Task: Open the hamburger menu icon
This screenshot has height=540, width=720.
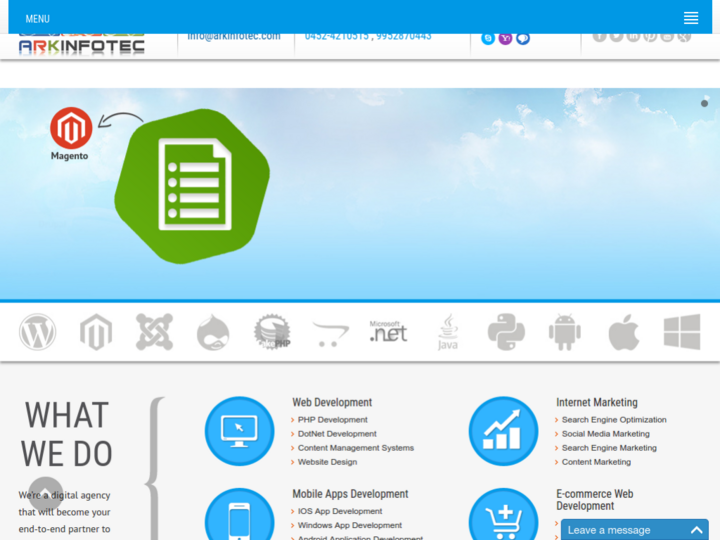Action: (690, 18)
